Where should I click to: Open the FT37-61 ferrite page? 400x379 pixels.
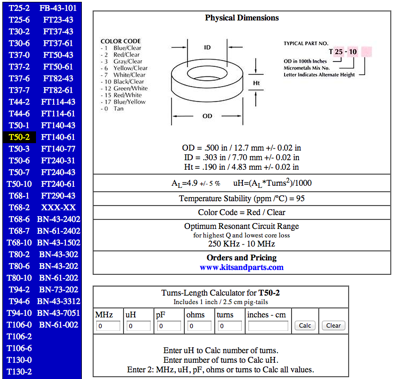[58, 43]
